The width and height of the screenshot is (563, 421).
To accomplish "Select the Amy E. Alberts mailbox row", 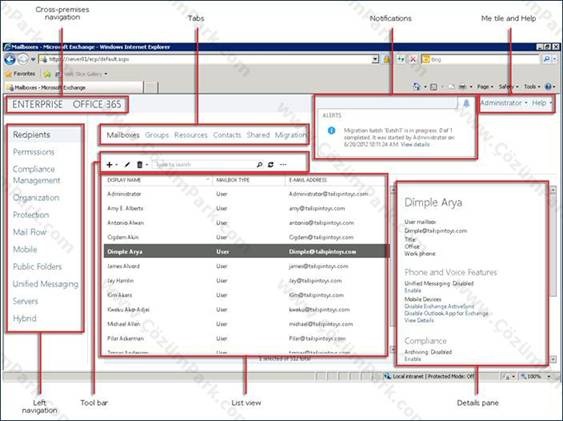I will tap(246, 208).
